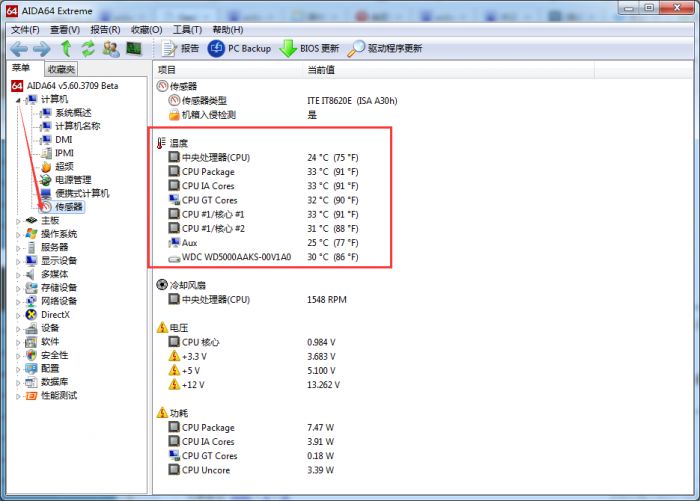
Task: Click the CPU GT Cores temperature icon
Action: click(174, 200)
